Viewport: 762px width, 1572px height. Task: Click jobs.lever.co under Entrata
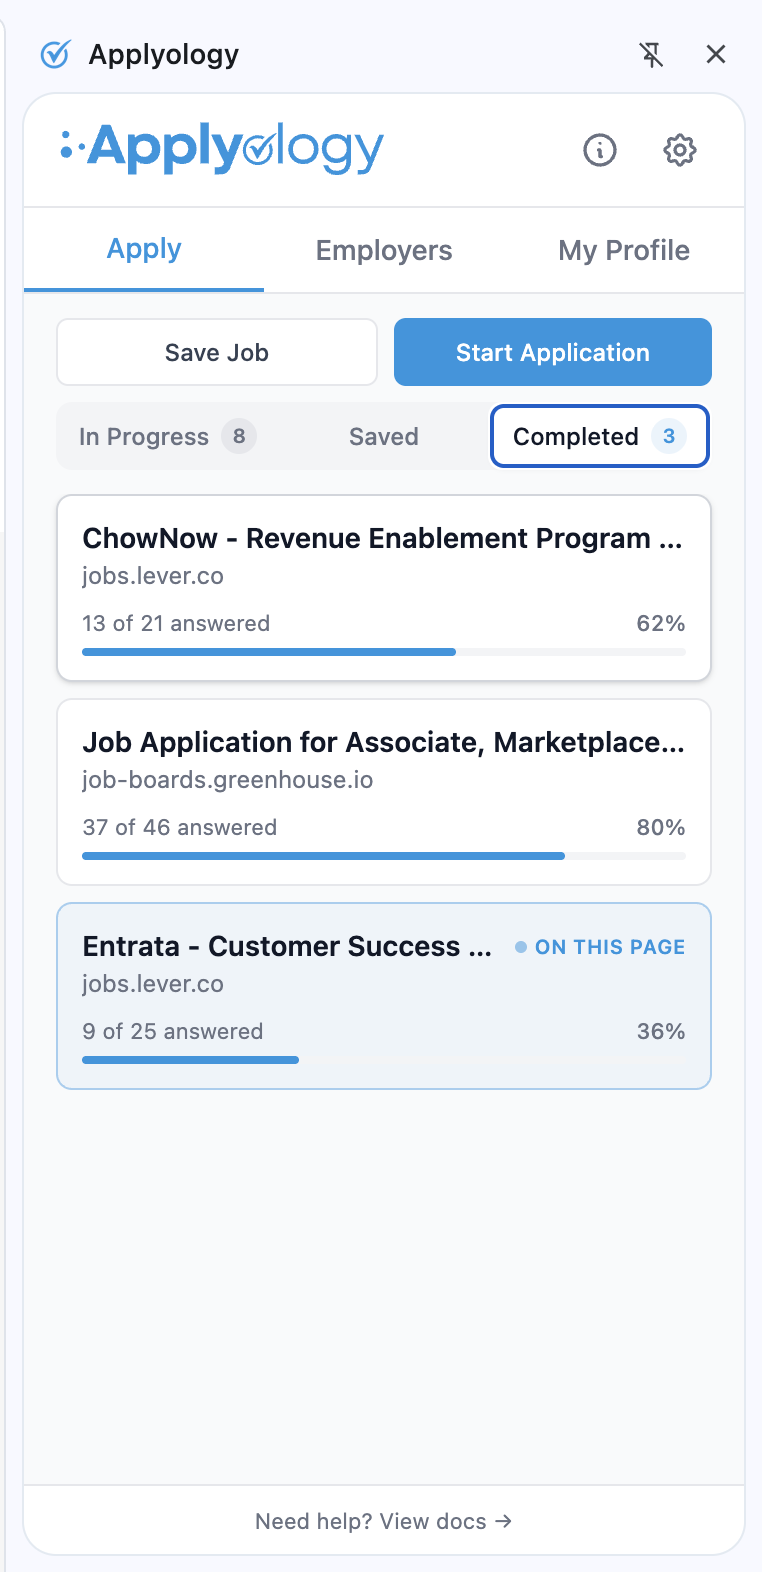click(x=153, y=984)
